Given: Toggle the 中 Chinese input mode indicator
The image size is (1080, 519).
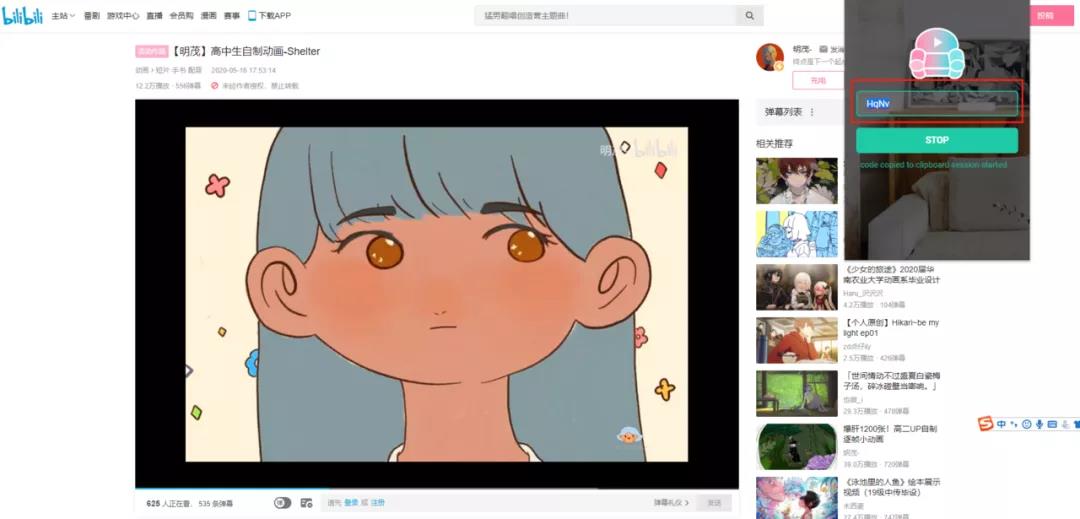Looking at the screenshot, I should tap(1001, 424).
